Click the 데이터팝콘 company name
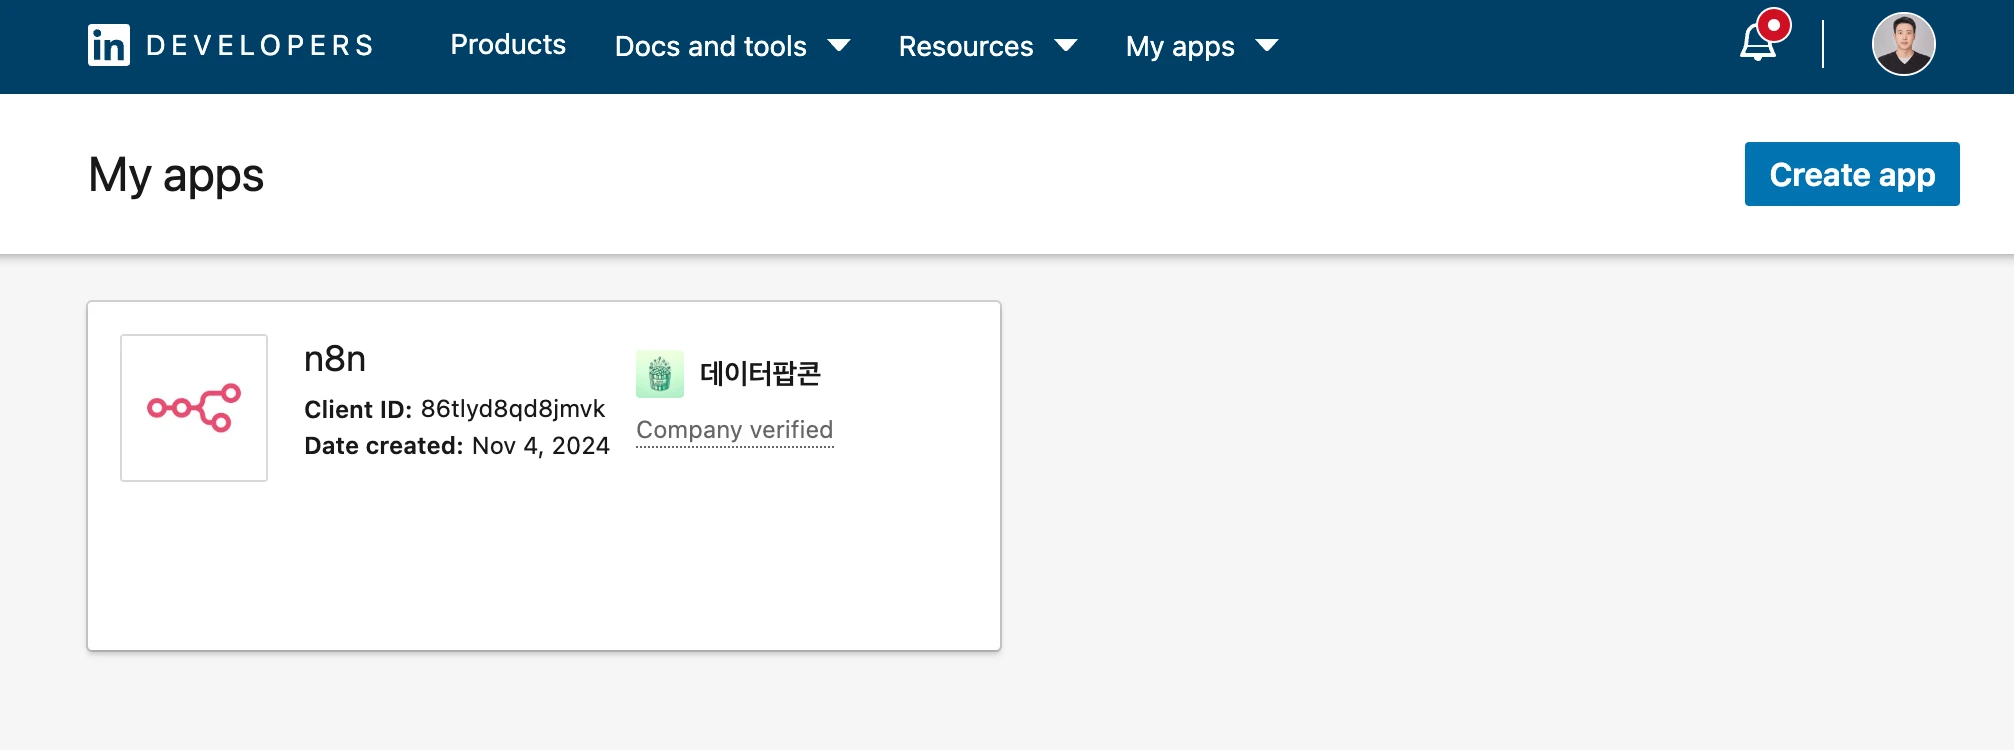This screenshot has height=750, width=2014. (x=760, y=374)
